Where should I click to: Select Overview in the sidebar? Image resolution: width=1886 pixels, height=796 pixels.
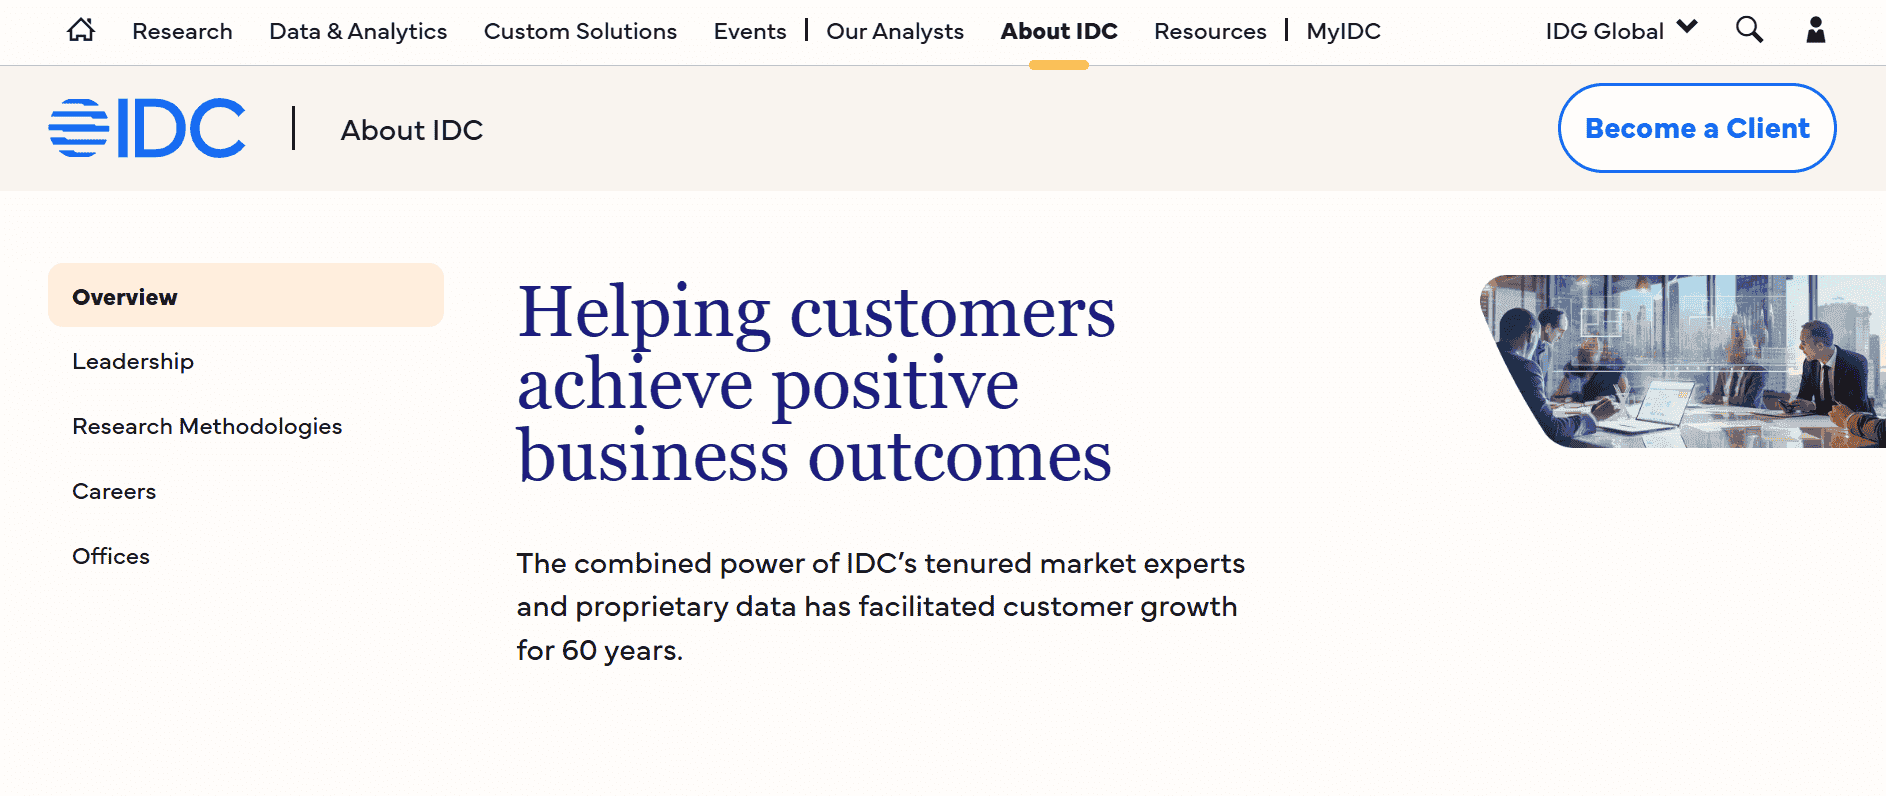[246, 296]
